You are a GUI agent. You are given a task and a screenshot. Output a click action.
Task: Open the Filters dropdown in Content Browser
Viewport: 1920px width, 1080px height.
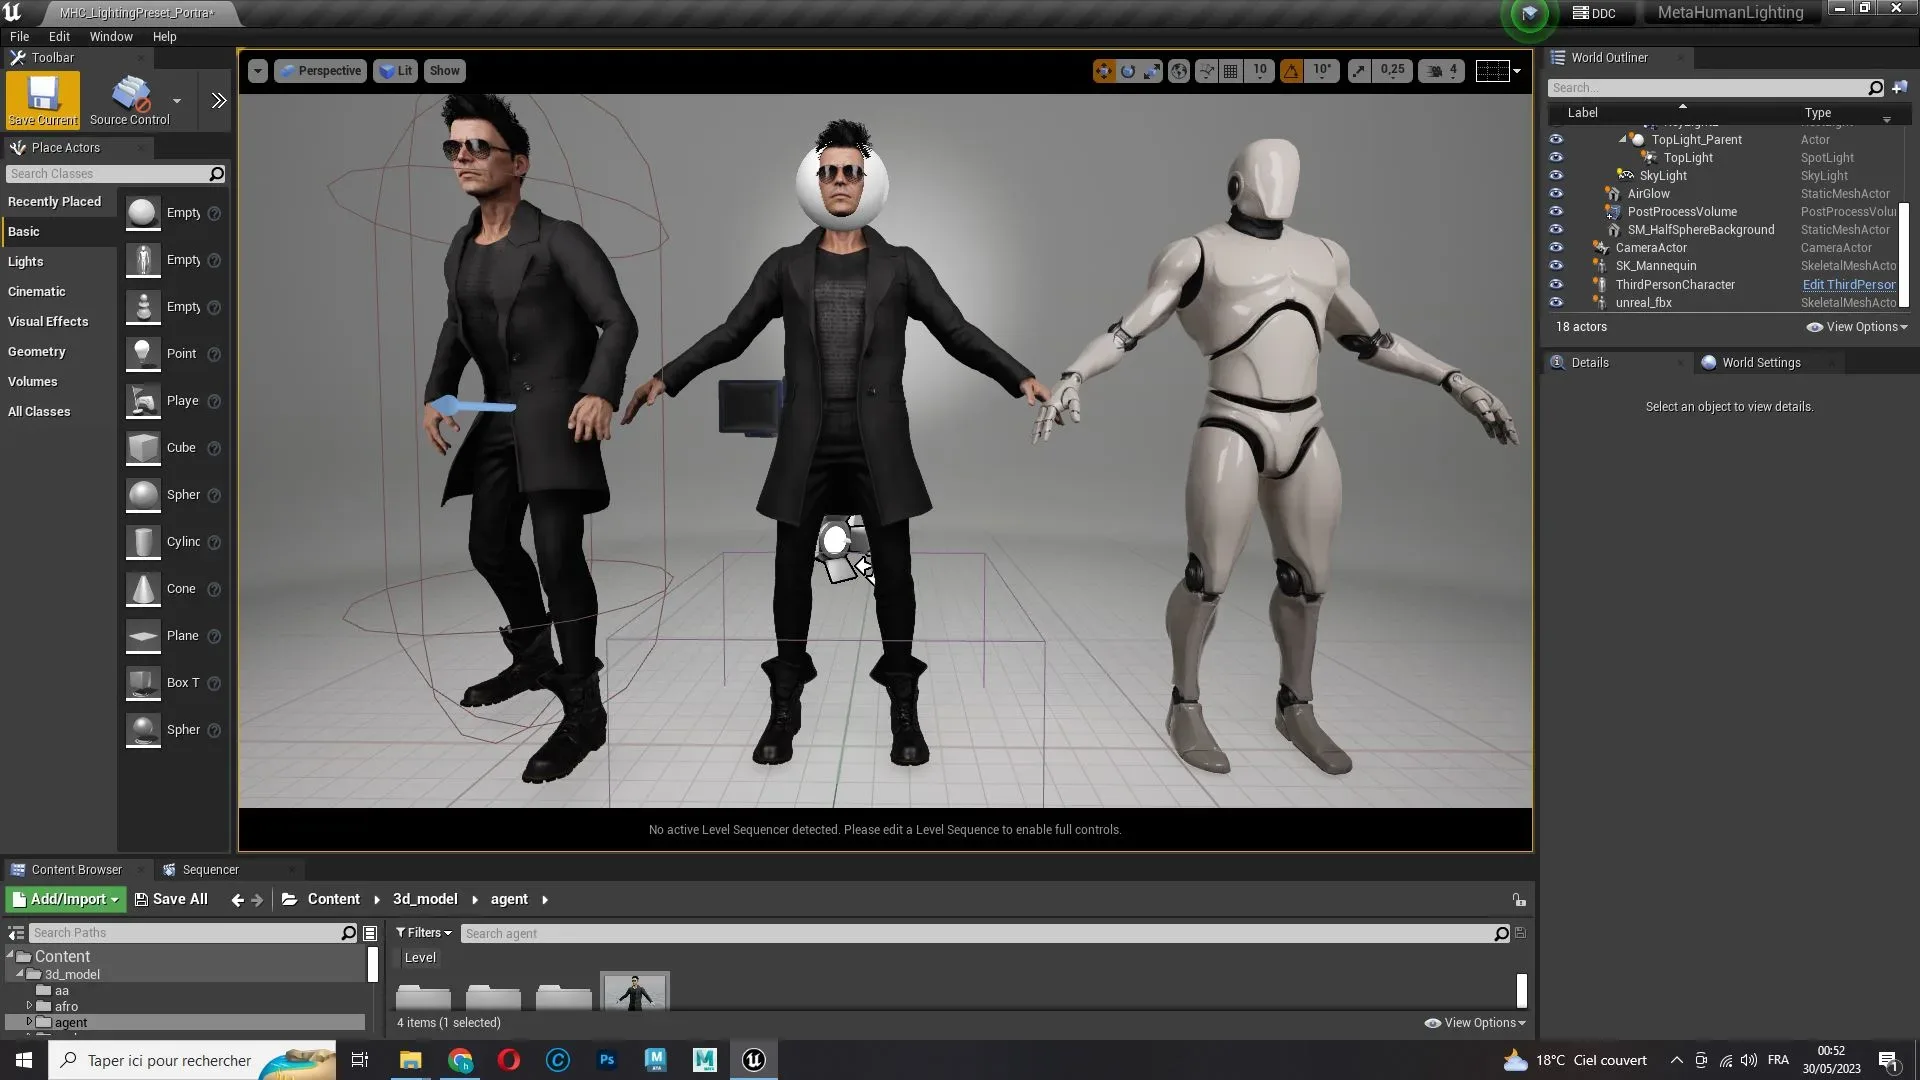[424, 933]
